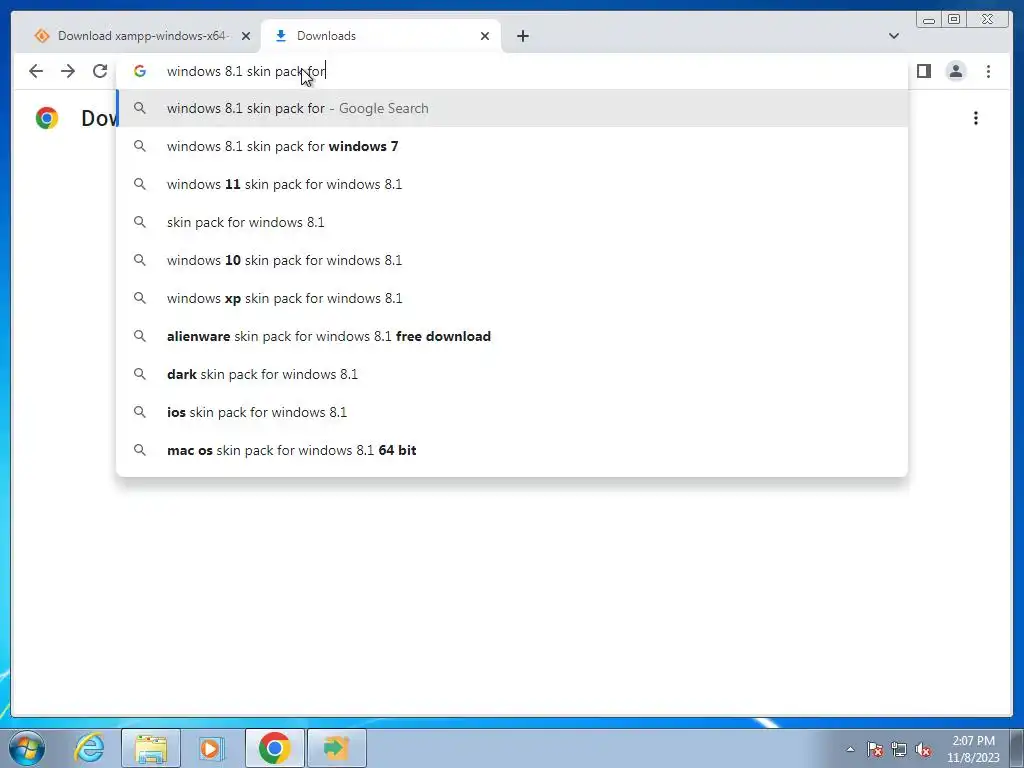This screenshot has width=1024, height=768.
Task: Click the green arrow app taskbar icon
Action: (336, 748)
